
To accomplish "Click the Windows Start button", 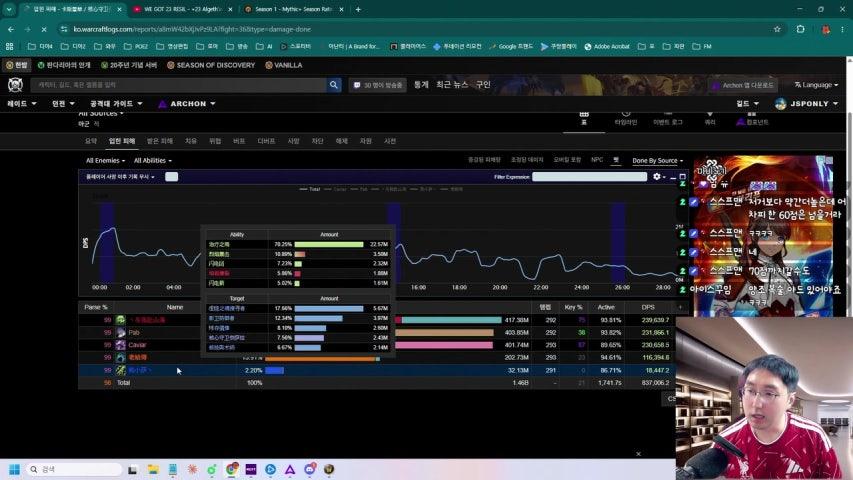I will [x=14, y=469].
